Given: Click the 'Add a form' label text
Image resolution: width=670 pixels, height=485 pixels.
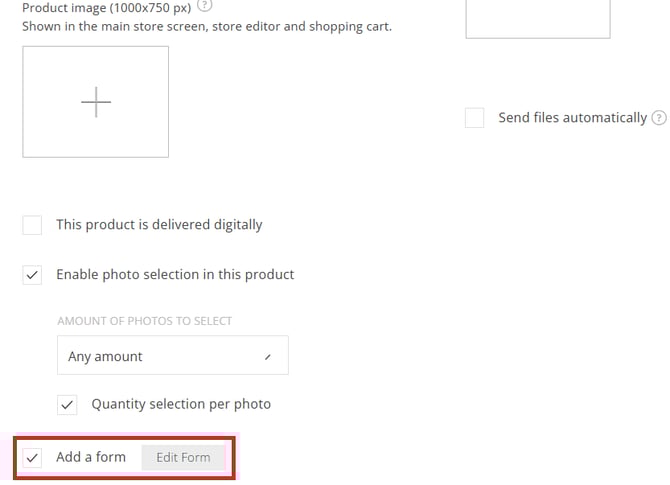Looking at the screenshot, I should pyautogui.click(x=91, y=457).
